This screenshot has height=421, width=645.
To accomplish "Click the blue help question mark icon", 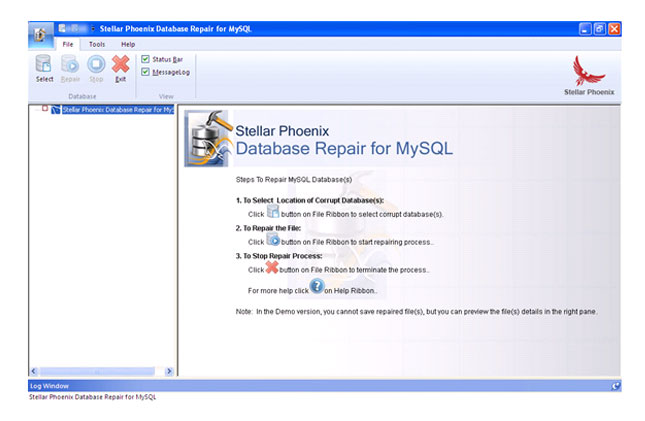I will pyautogui.click(x=317, y=286).
